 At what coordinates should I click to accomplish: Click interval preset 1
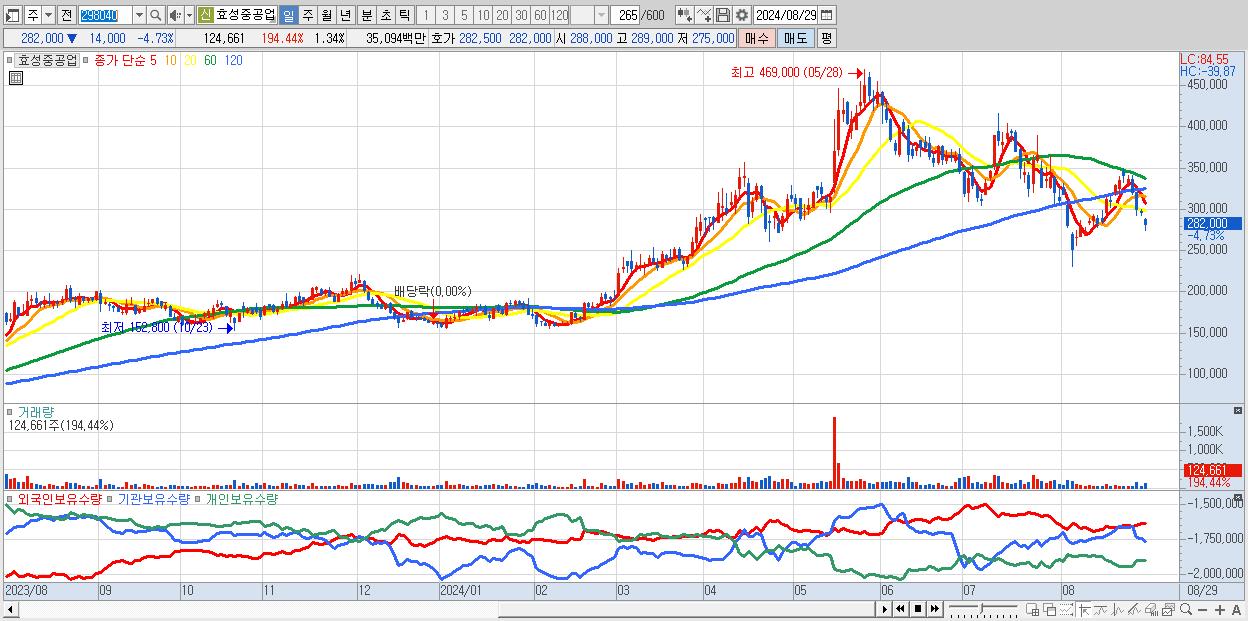coord(426,15)
